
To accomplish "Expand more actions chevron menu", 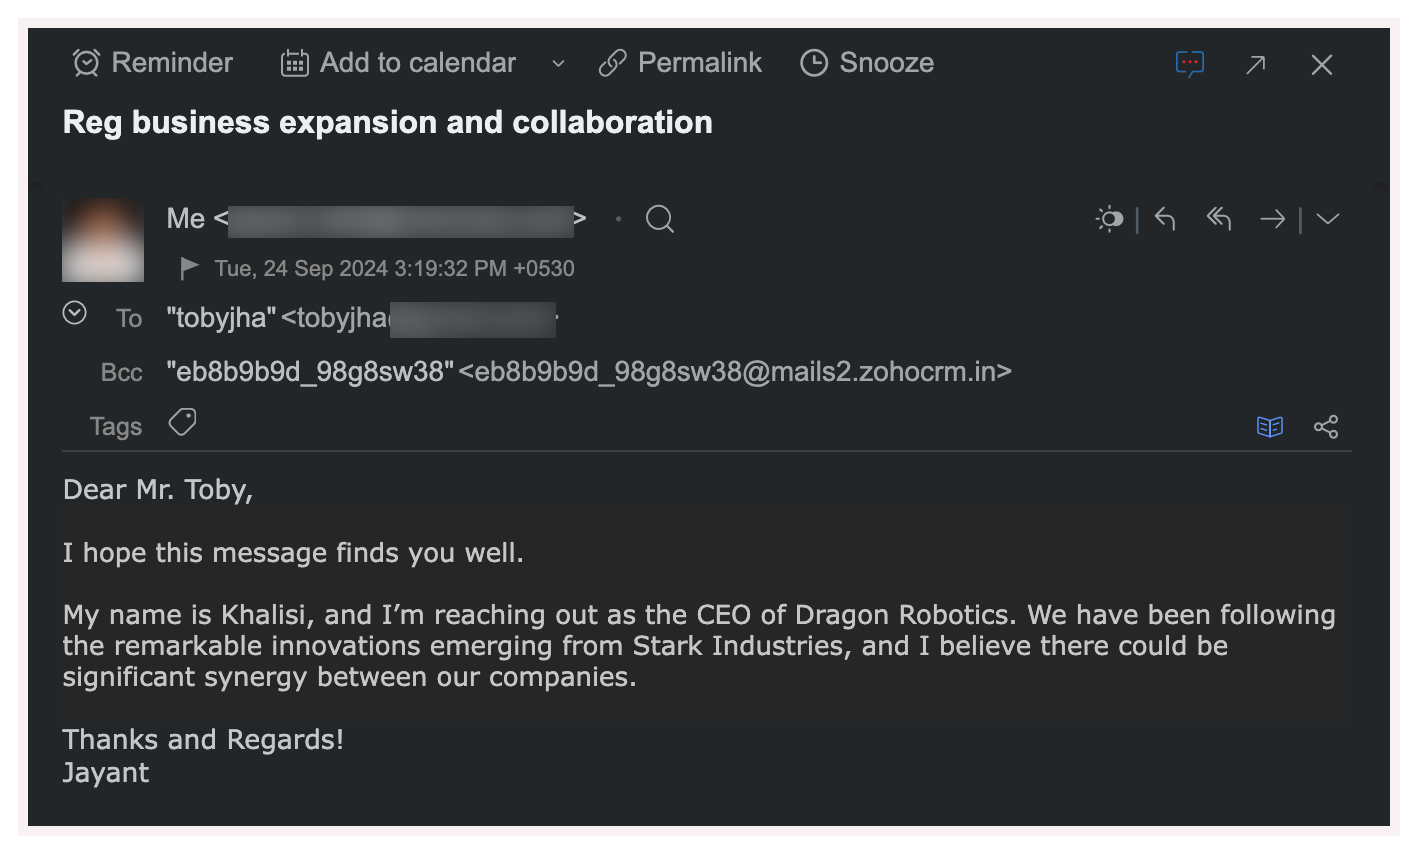I will pos(1327,219).
